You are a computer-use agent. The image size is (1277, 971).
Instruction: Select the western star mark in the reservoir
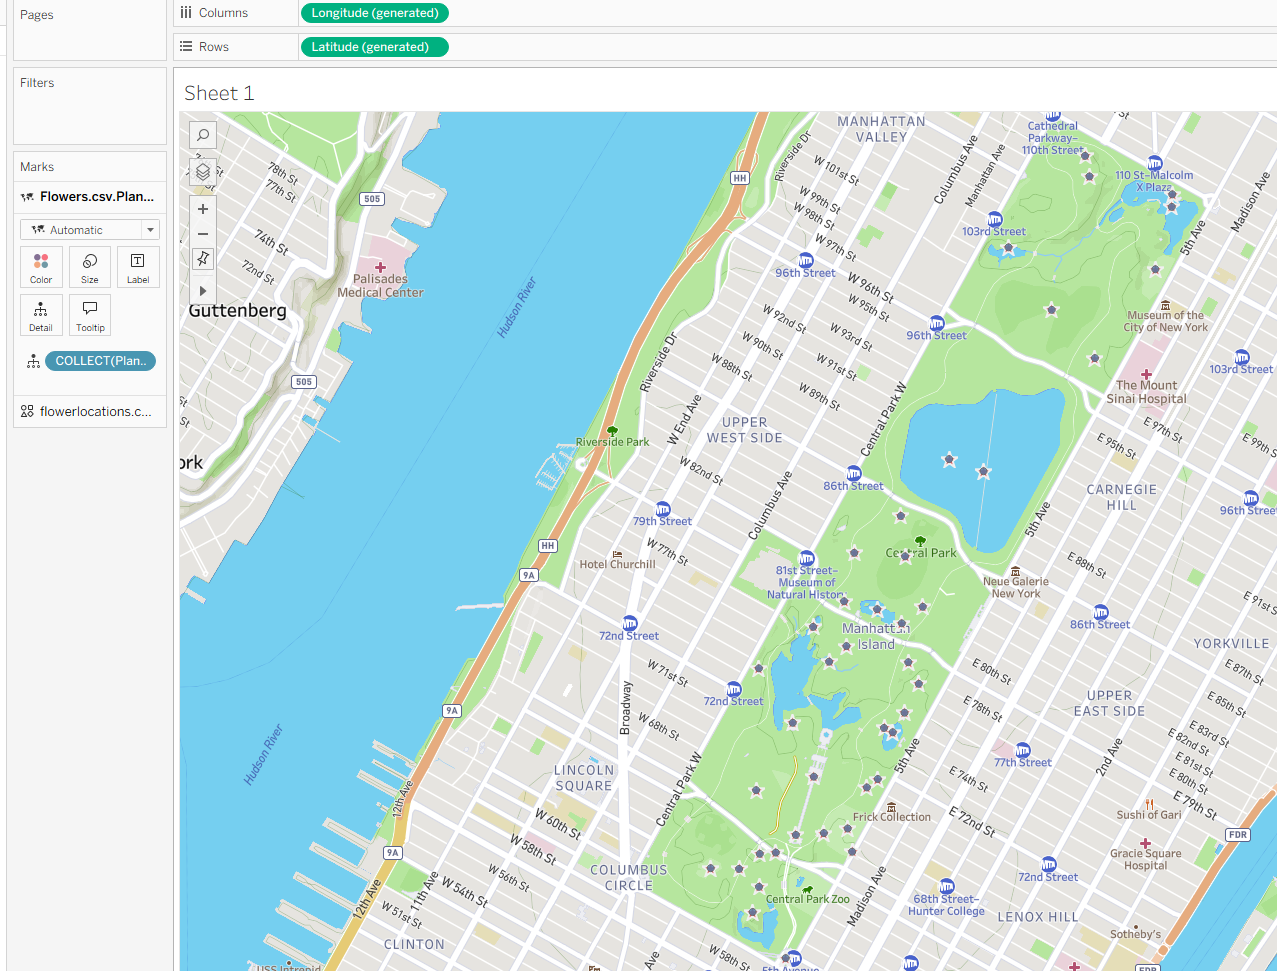(x=950, y=460)
